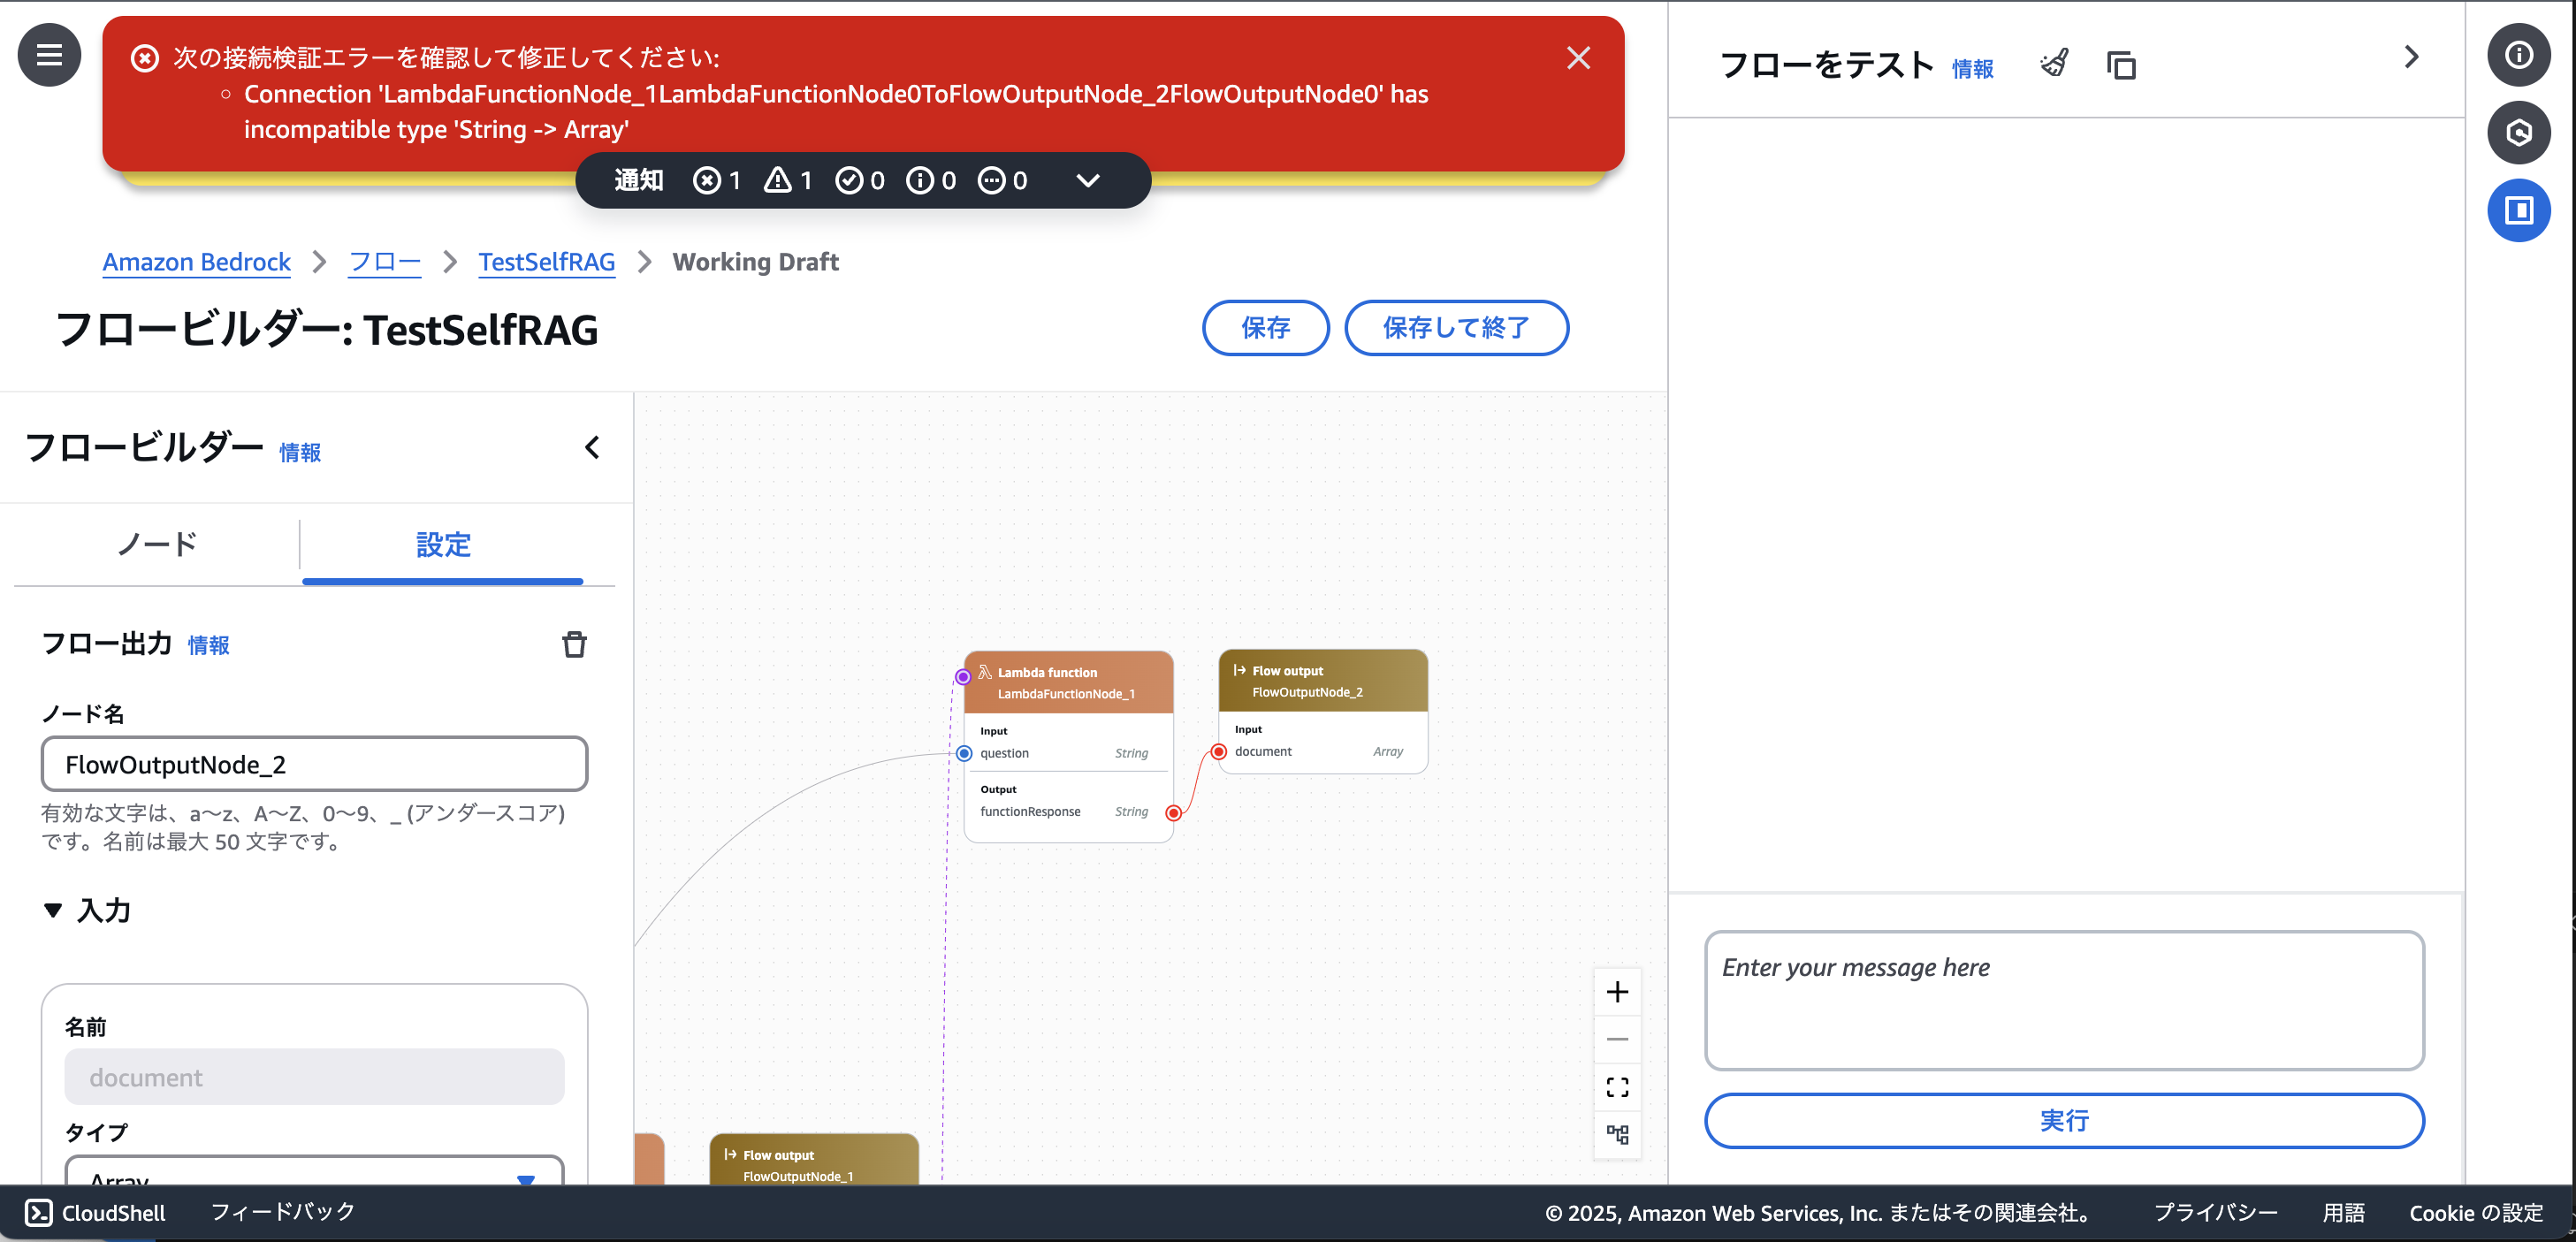Screen dimensions: 2576x1242
Task: Save the flow with 保存
Action: 1265,328
